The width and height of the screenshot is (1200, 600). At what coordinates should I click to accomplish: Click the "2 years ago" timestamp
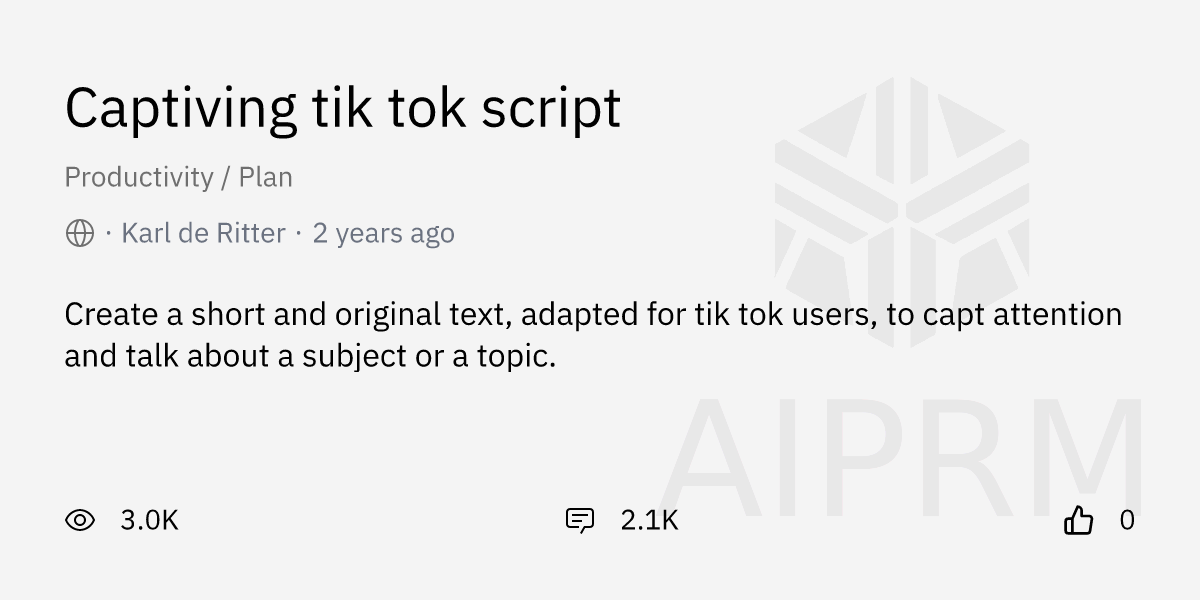(383, 234)
